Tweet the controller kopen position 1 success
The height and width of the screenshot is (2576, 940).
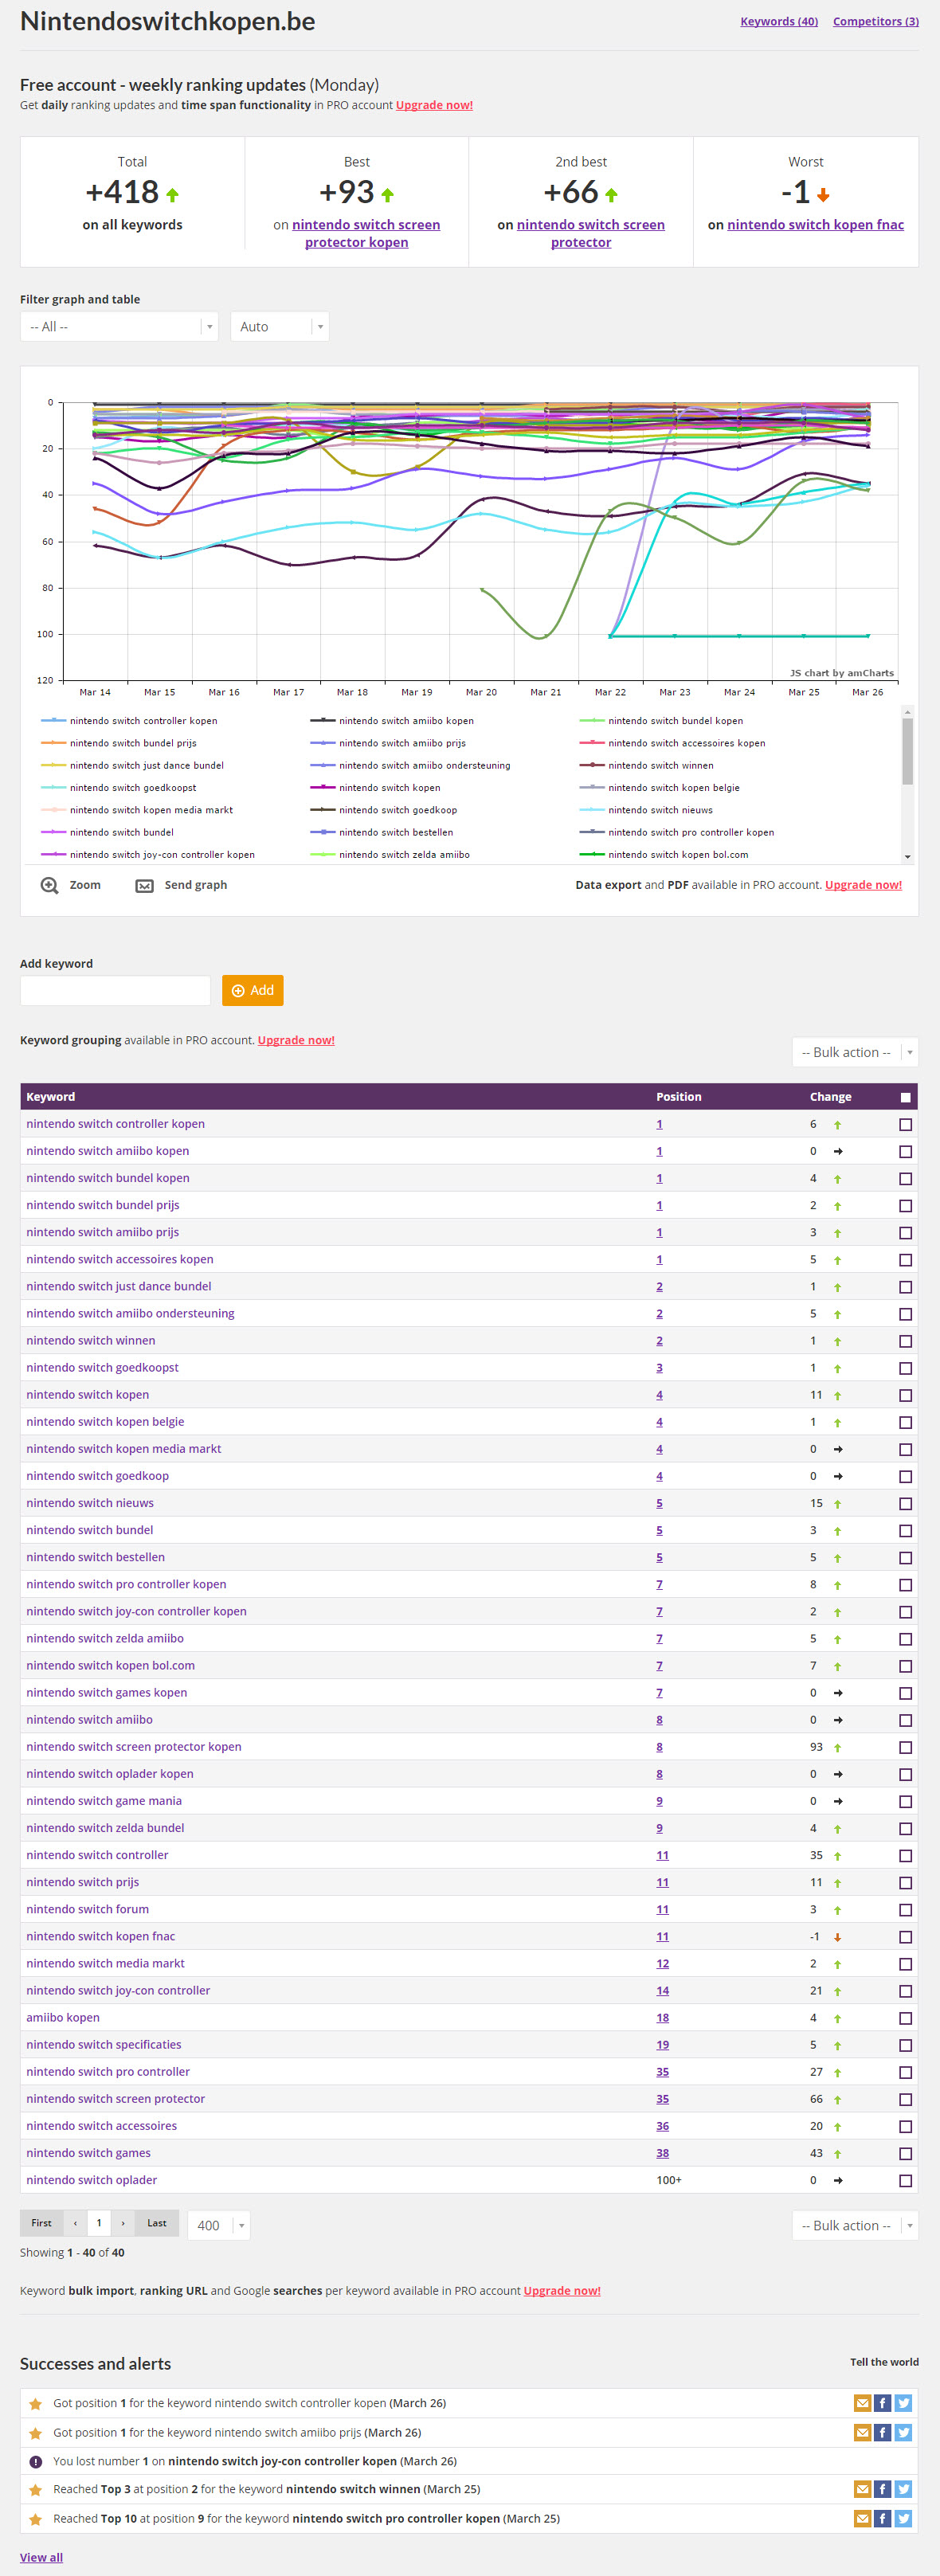tap(903, 2403)
